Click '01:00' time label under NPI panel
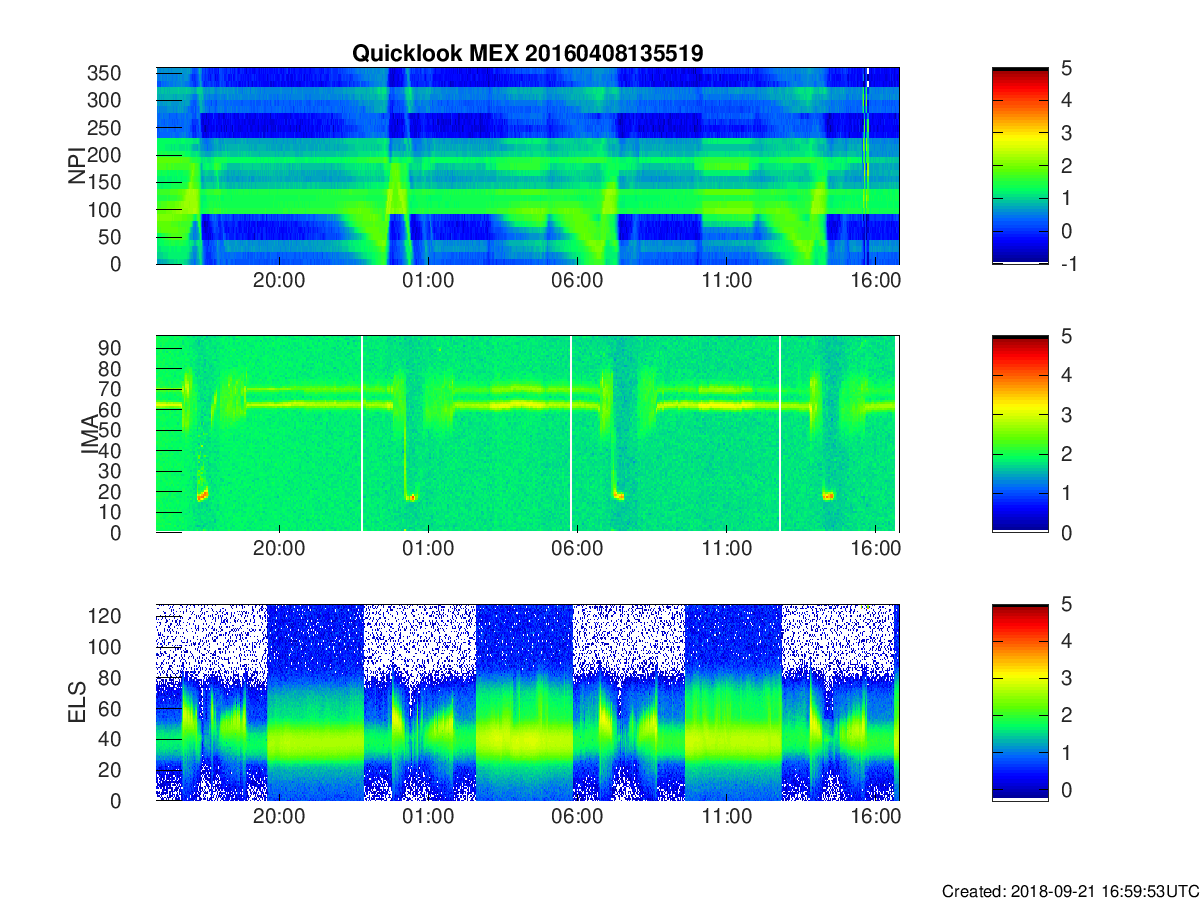This screenshot has height=900, width=1200. pyautogui.click(x=428, y=281)
